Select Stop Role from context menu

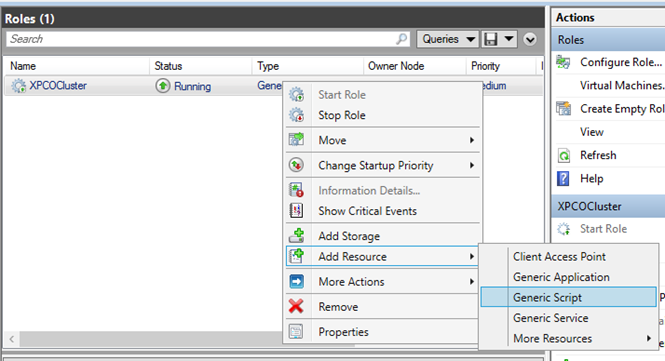pos(383,115)
